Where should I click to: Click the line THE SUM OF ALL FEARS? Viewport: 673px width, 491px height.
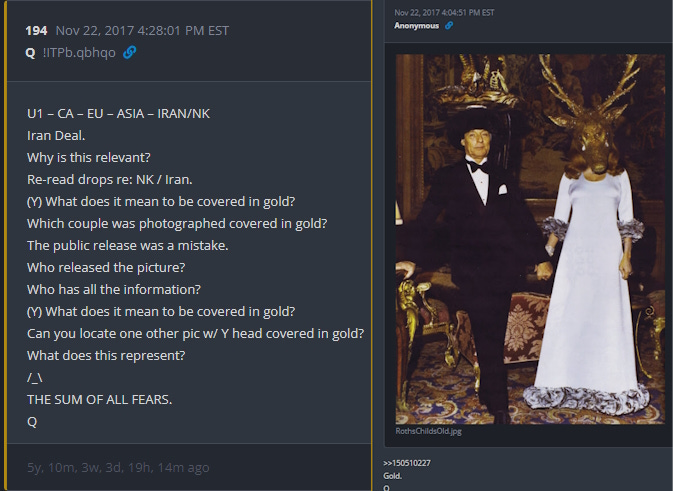point(100,400)
